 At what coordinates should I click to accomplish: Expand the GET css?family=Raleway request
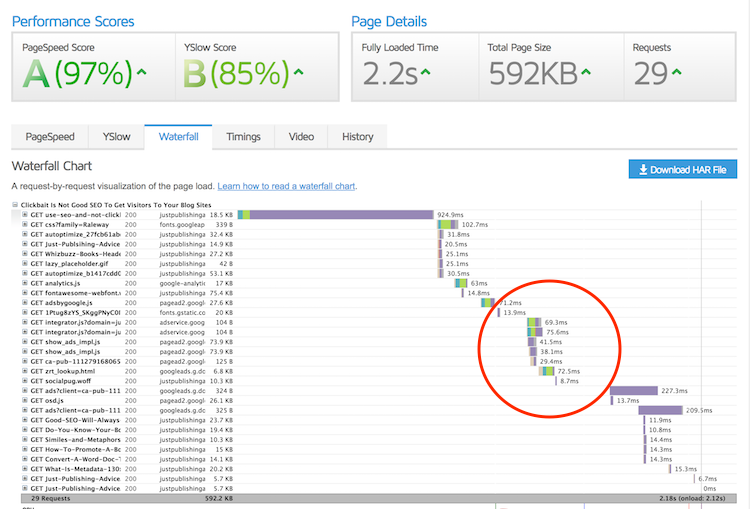tap(25, 224)
